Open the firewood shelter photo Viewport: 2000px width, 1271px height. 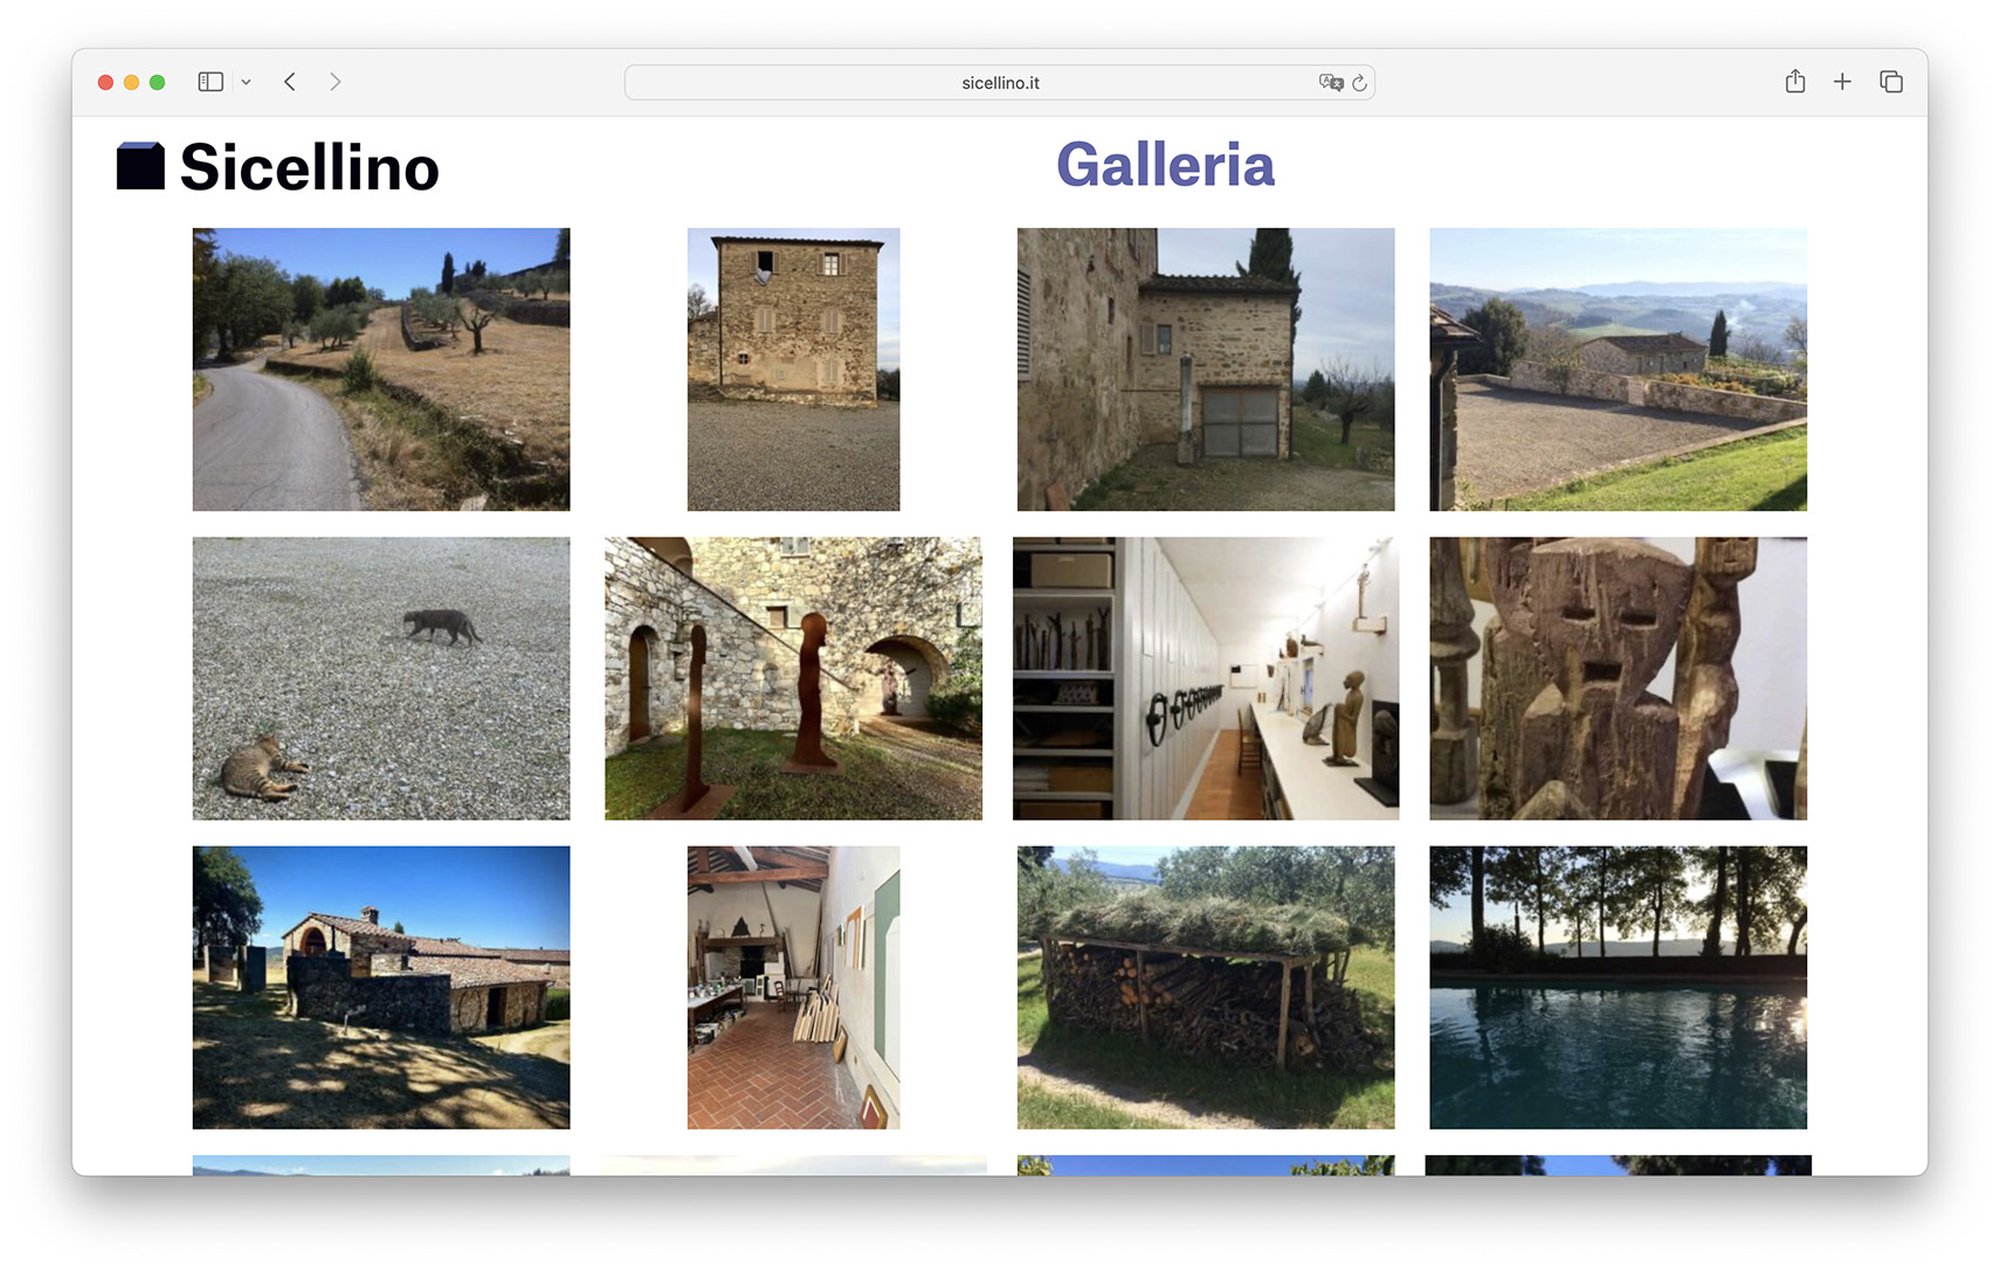[1205, 987]
